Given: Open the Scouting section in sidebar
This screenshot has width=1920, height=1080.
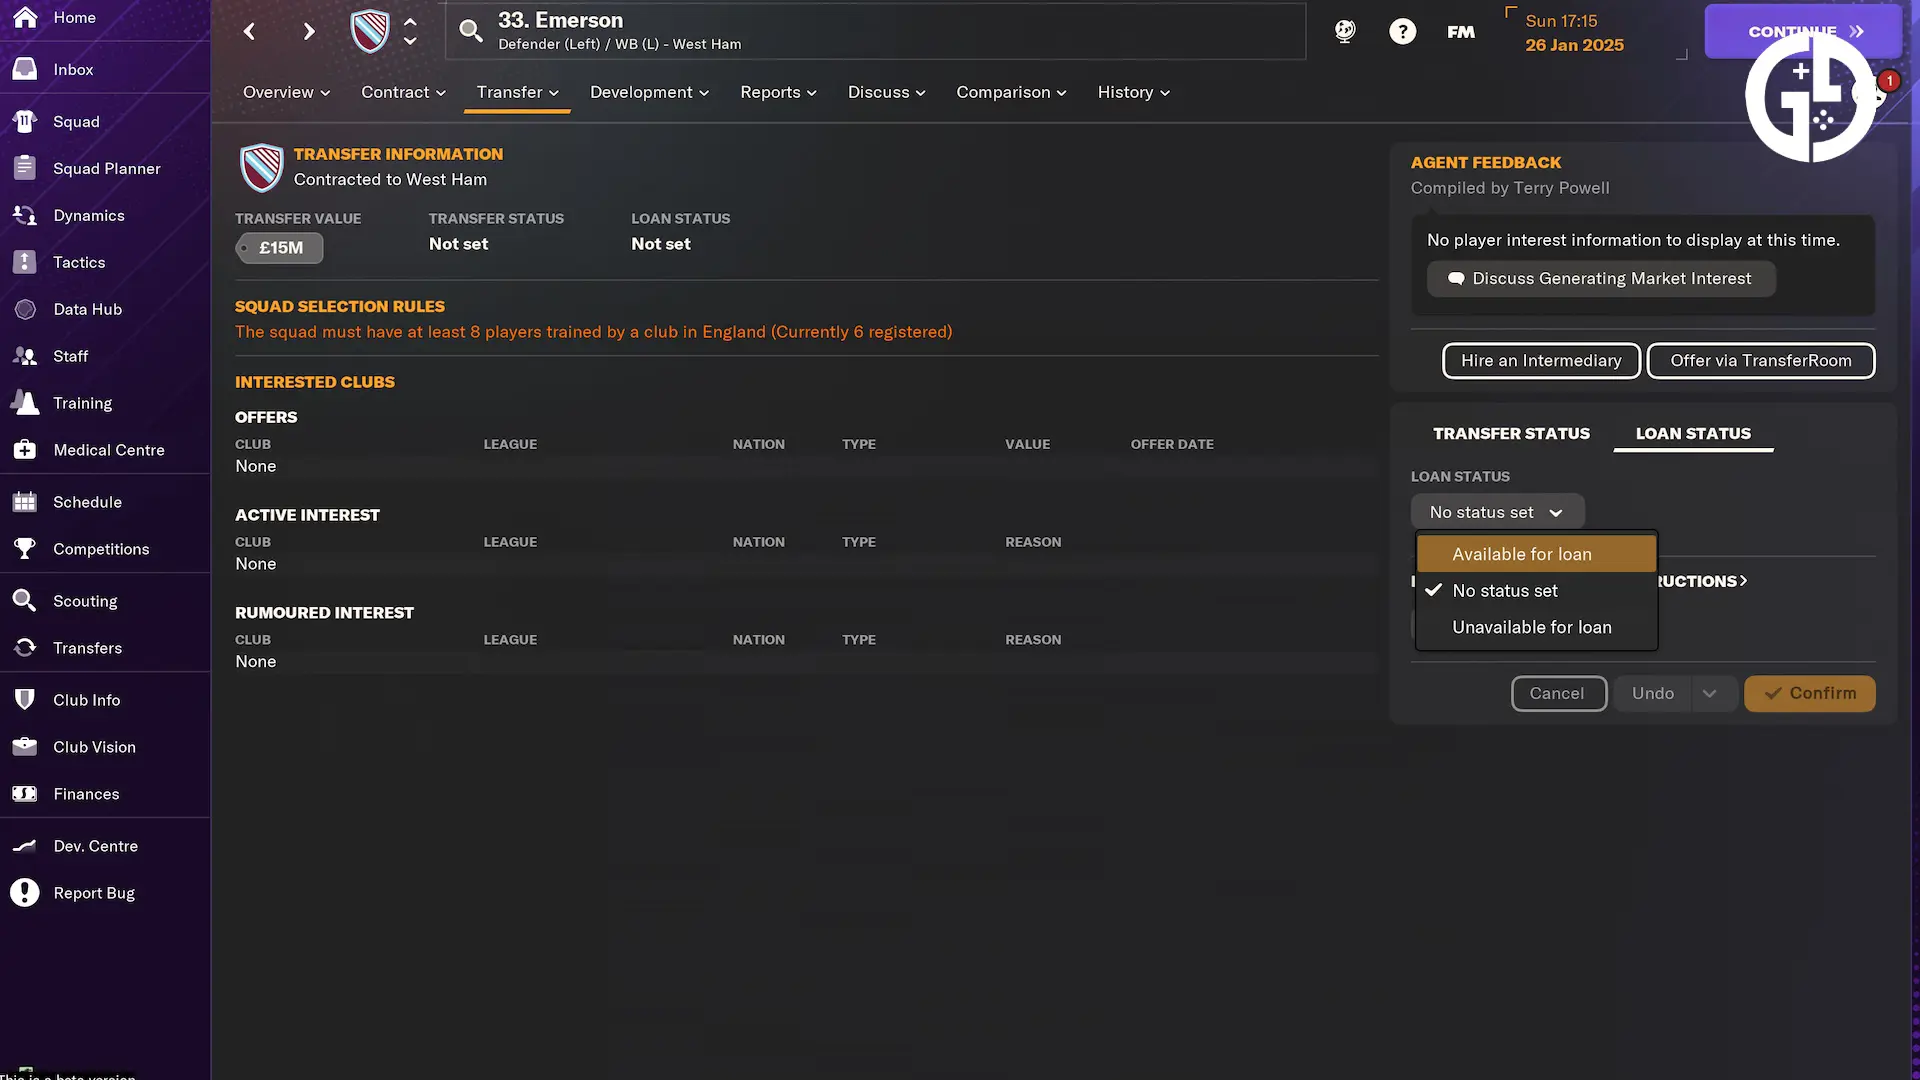Looking at the screenshot, I should [x=85, y=601].
